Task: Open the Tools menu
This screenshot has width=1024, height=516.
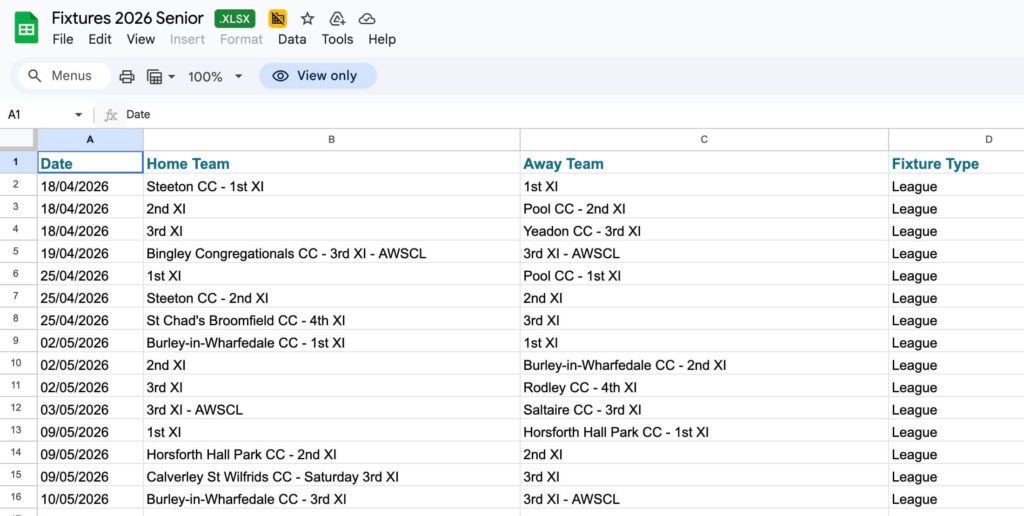Action: pos(337,39)
